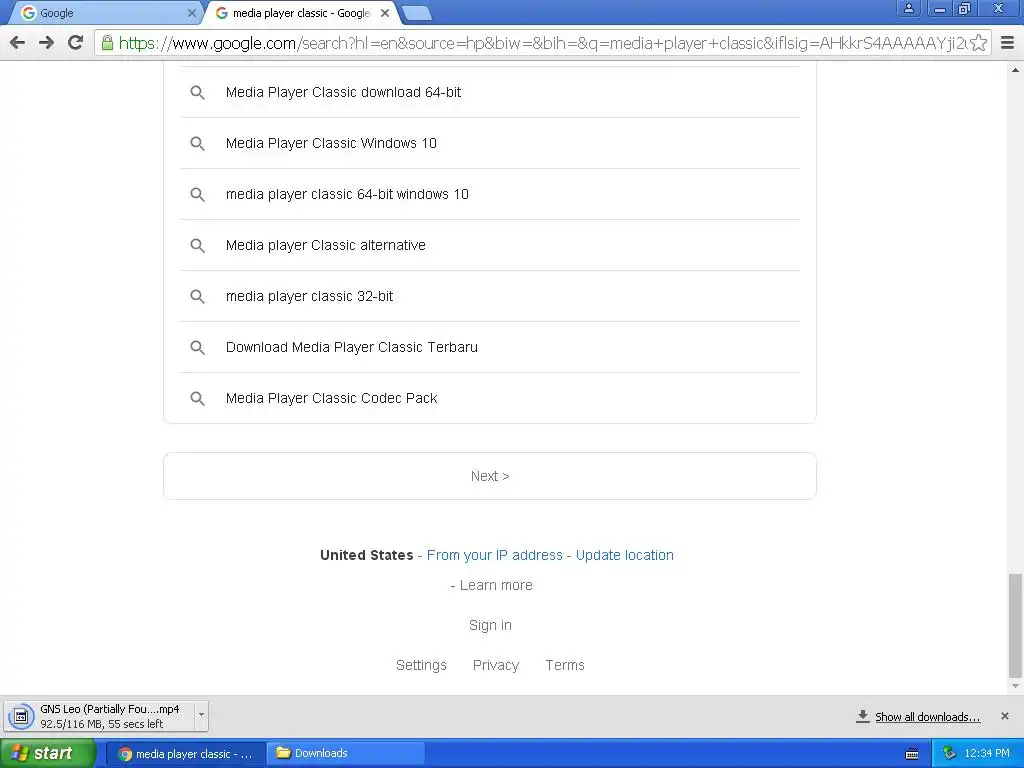Click the scrollbar down arrow

point(1015,686)
